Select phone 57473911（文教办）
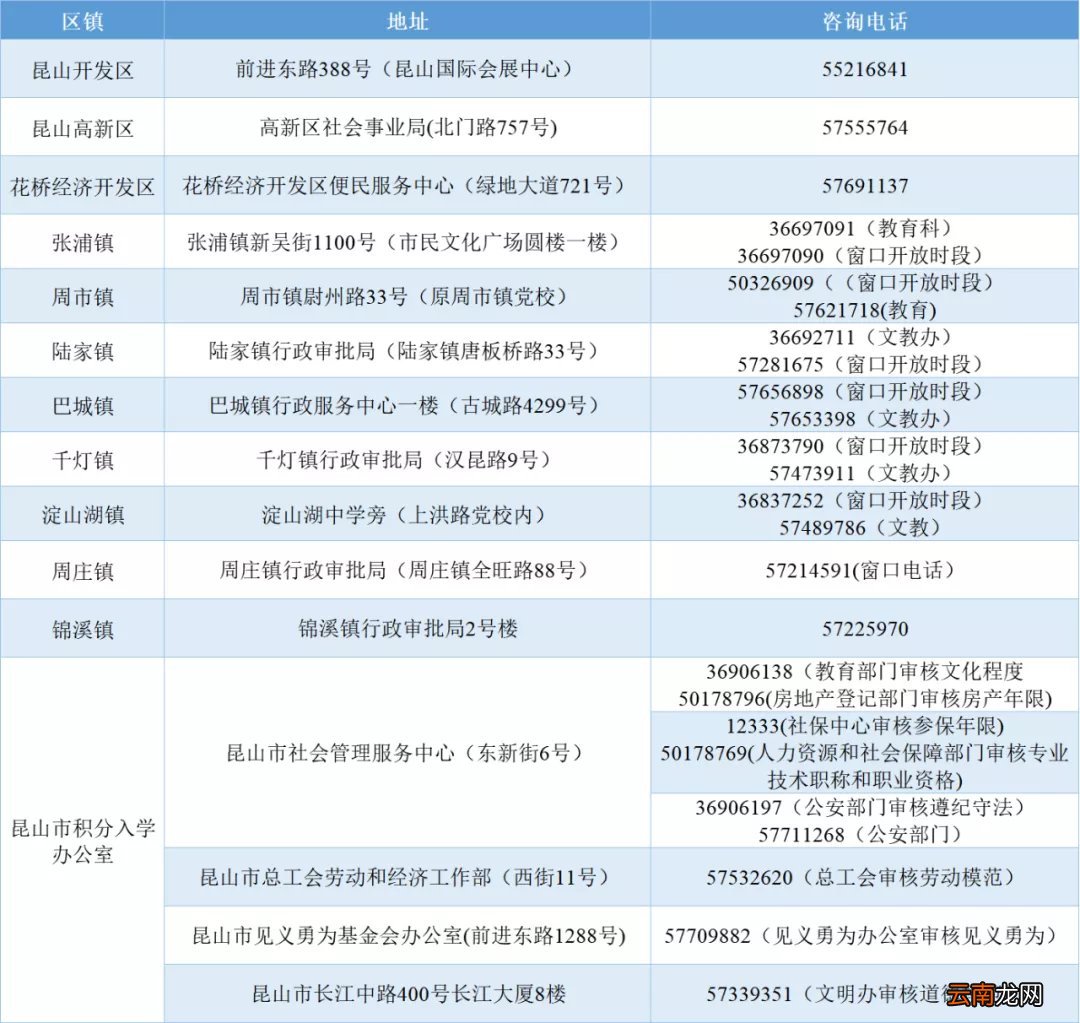The height and width of the screenshot is (1023, 1080). pos(864,473)
